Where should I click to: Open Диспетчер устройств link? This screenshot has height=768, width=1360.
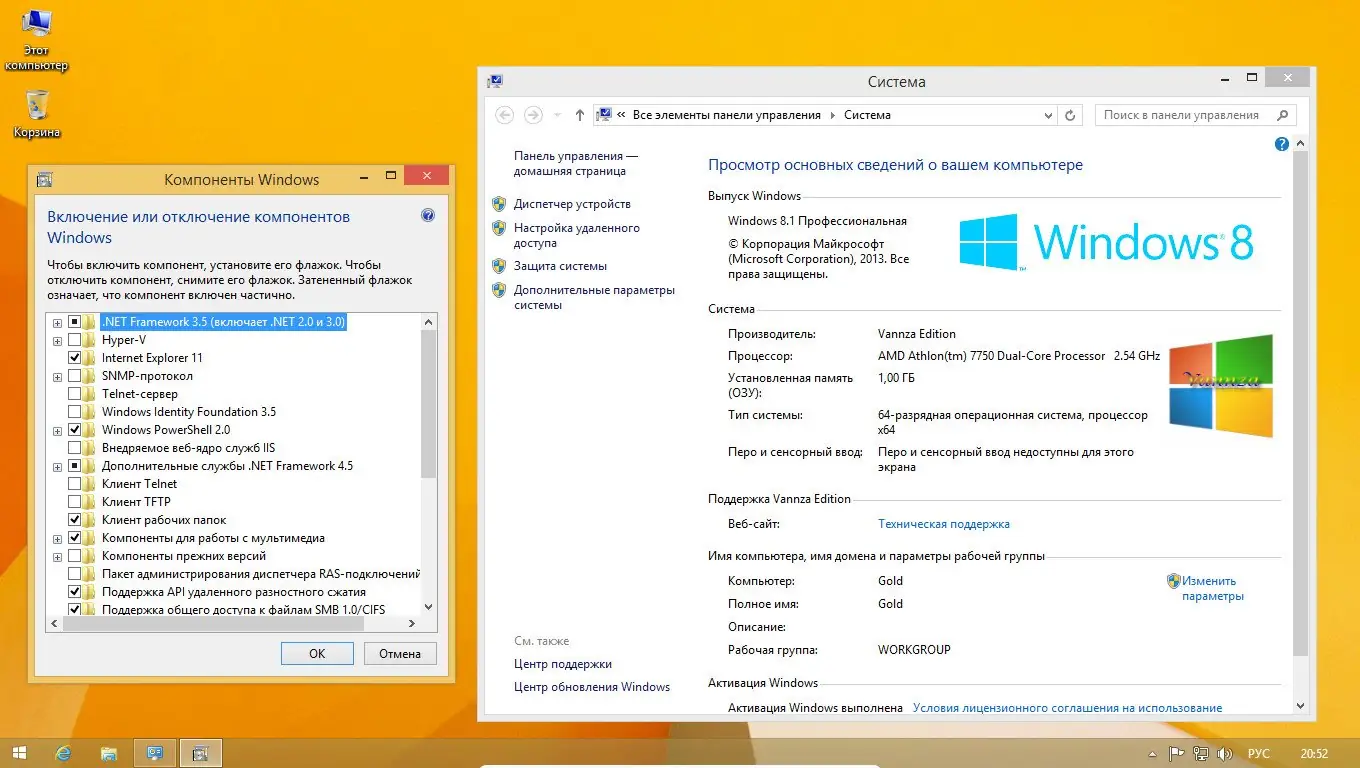pos(572,204)
